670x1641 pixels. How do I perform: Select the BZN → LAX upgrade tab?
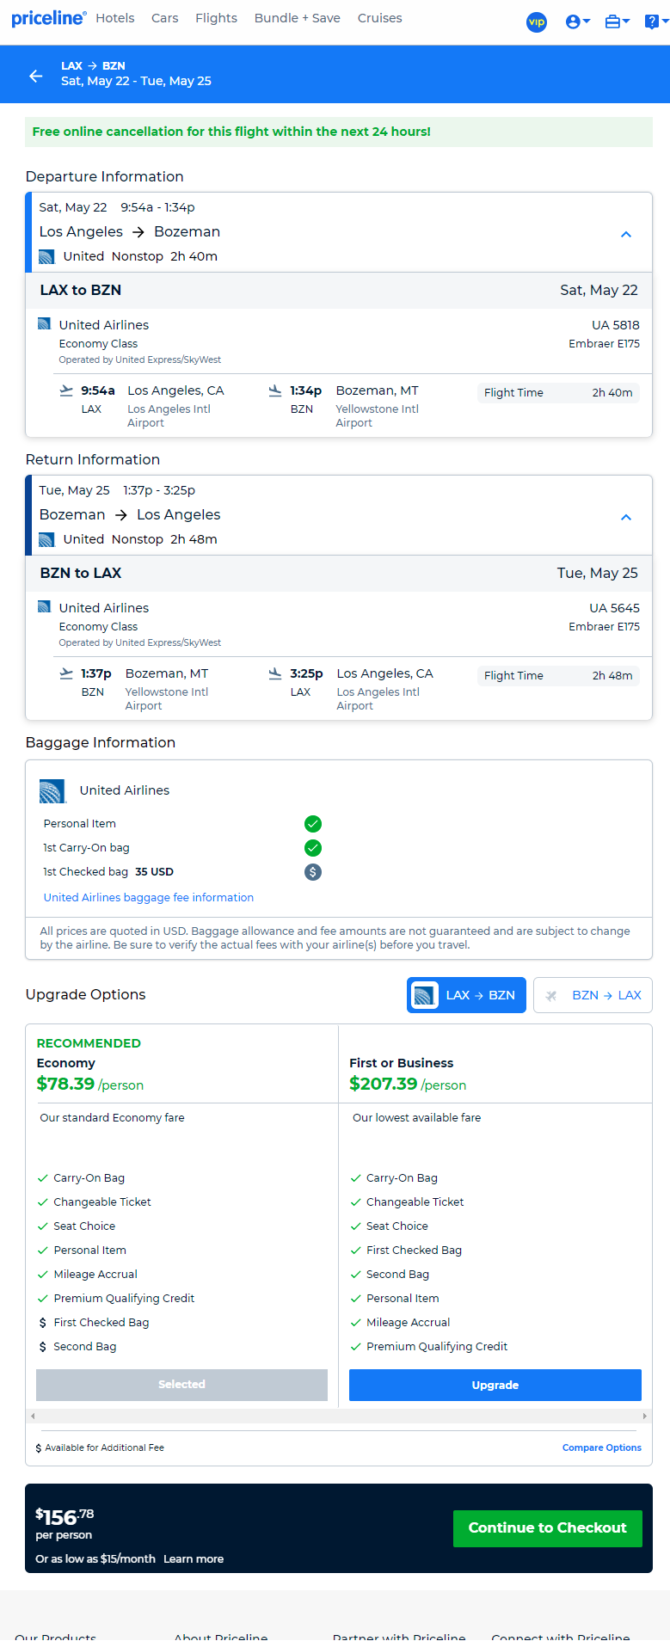[593, 995]
